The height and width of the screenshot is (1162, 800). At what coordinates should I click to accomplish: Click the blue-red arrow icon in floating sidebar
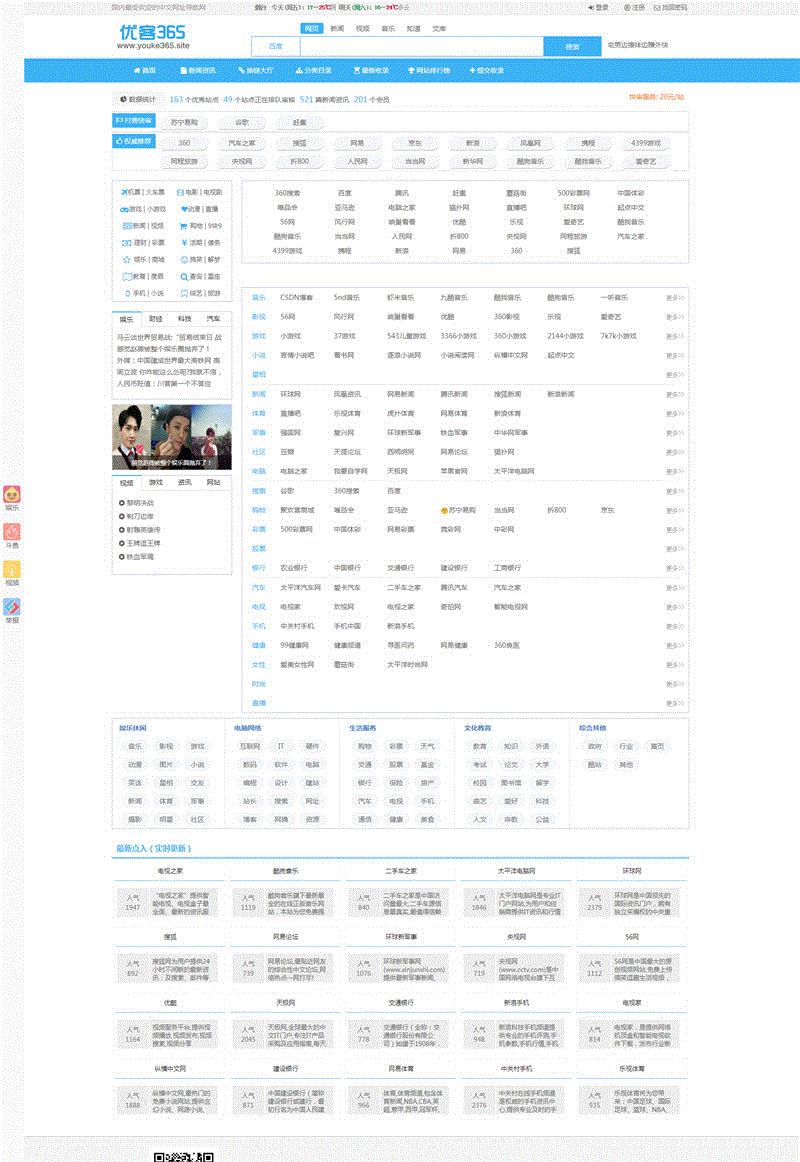12,607
